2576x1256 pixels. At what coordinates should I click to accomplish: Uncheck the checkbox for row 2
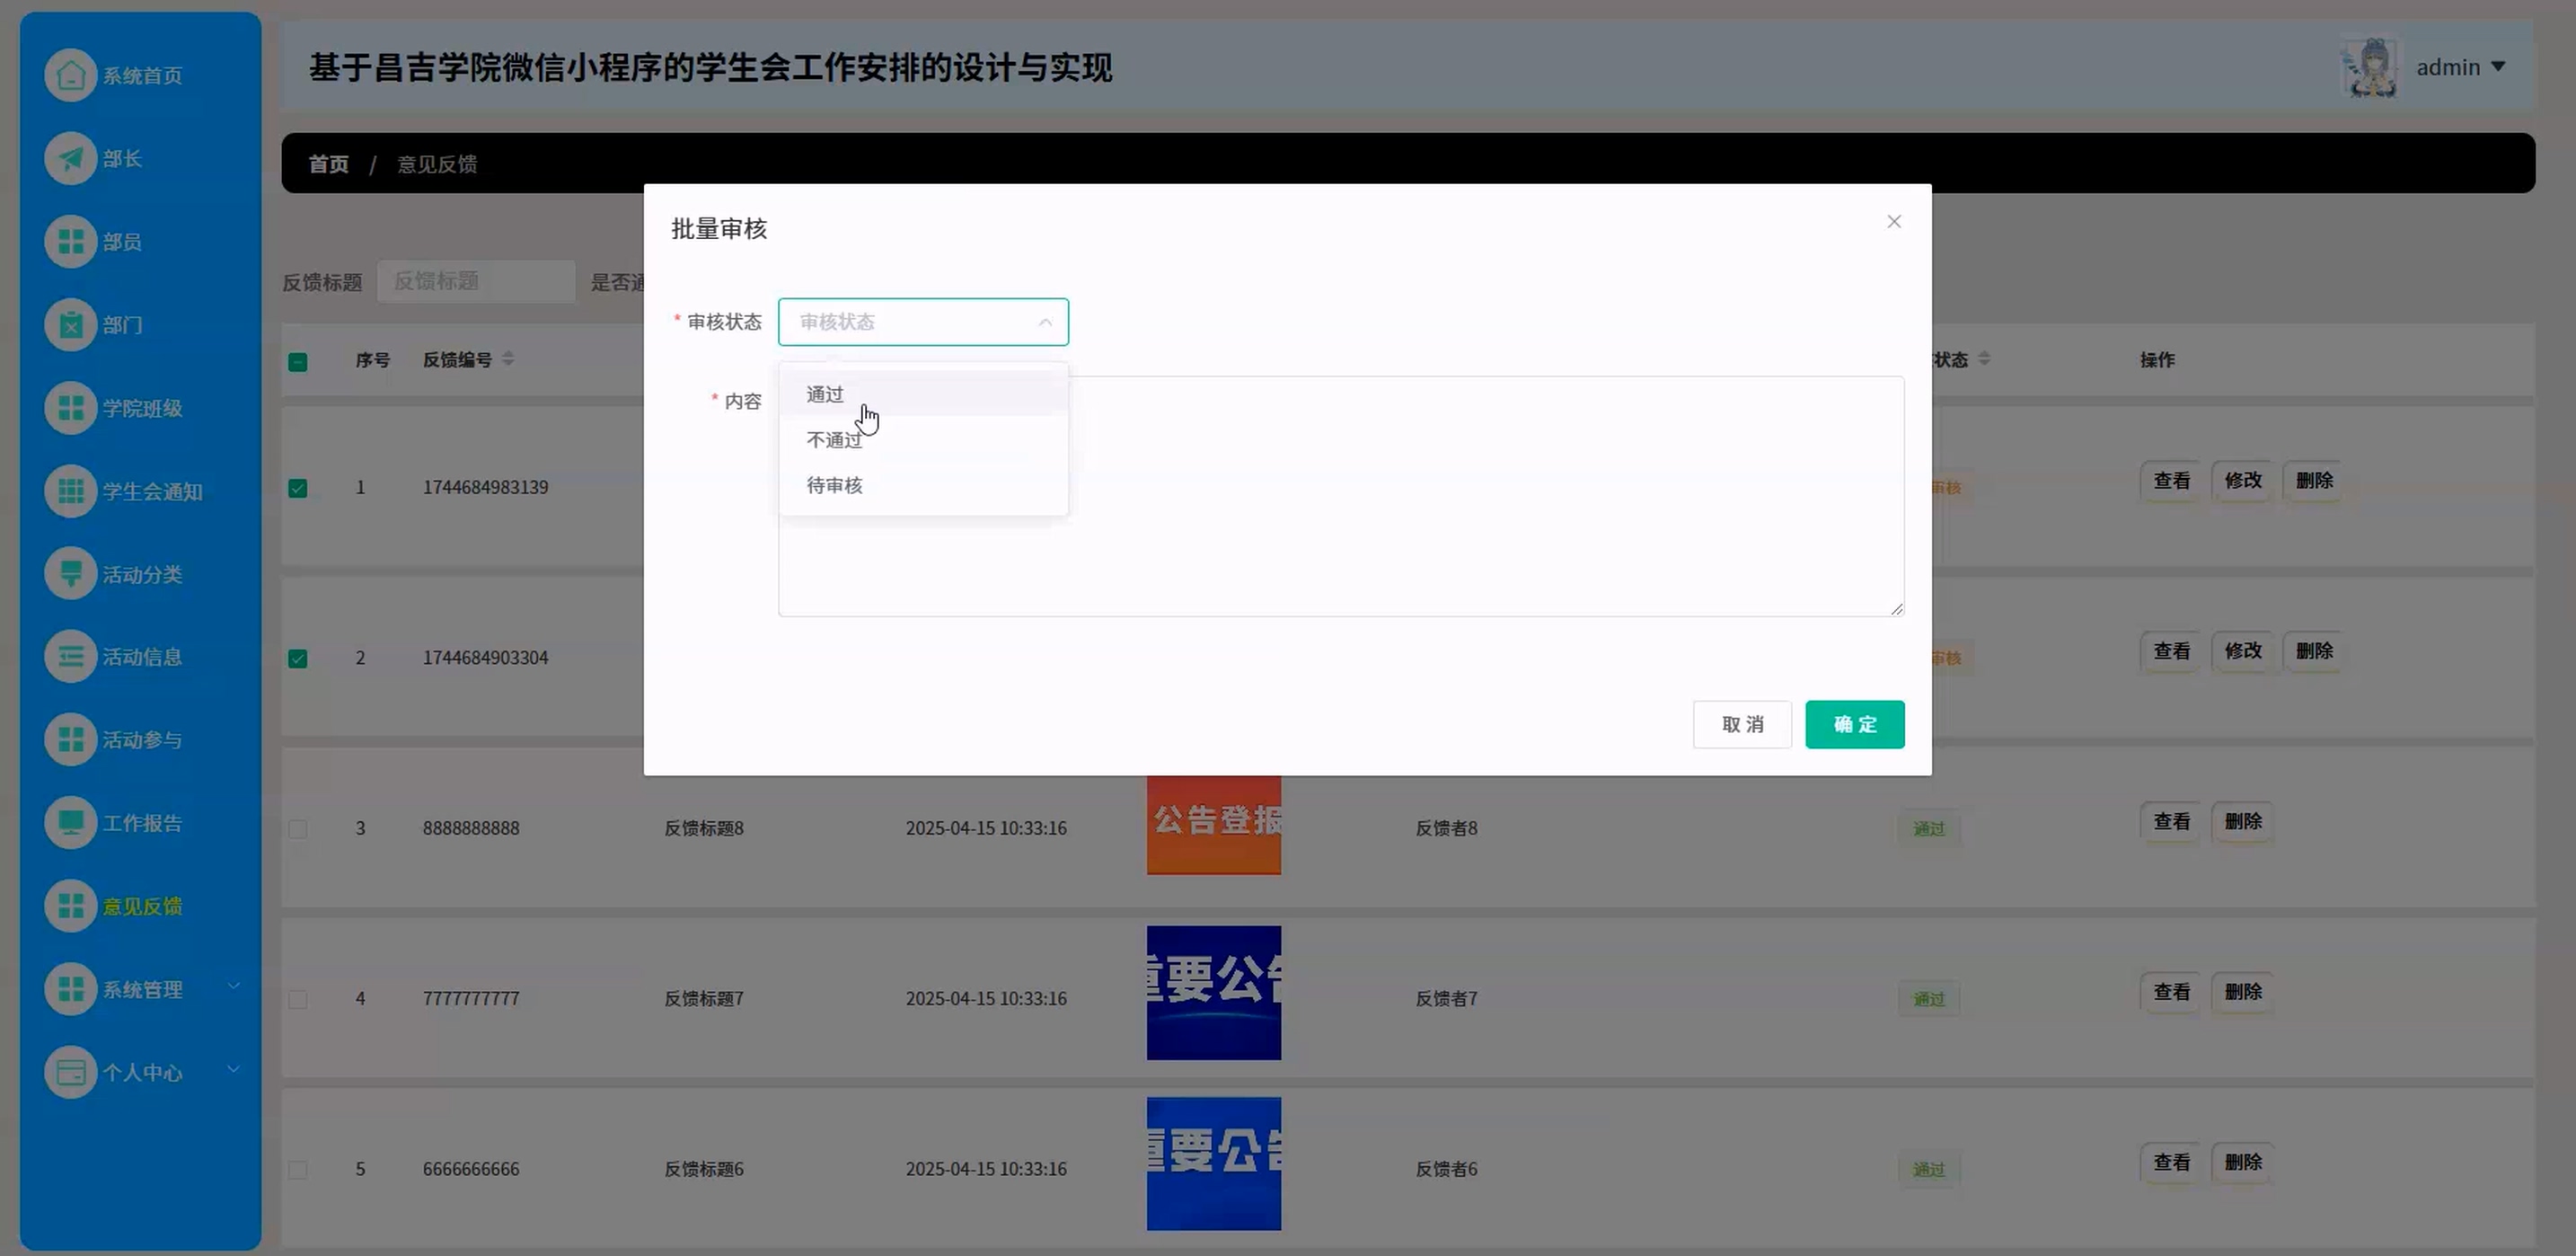[298, 658]
